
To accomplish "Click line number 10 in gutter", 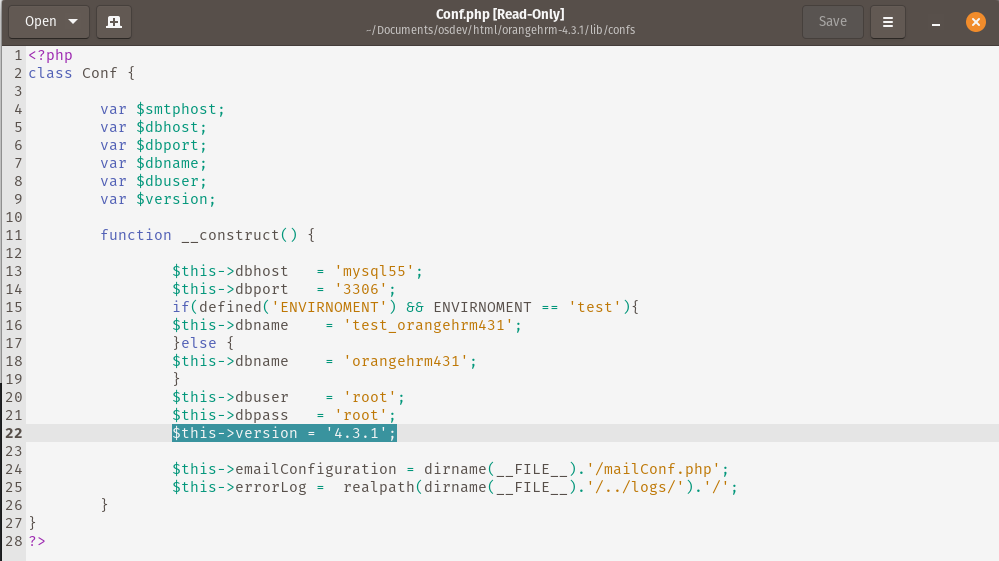I will (14, 217).
